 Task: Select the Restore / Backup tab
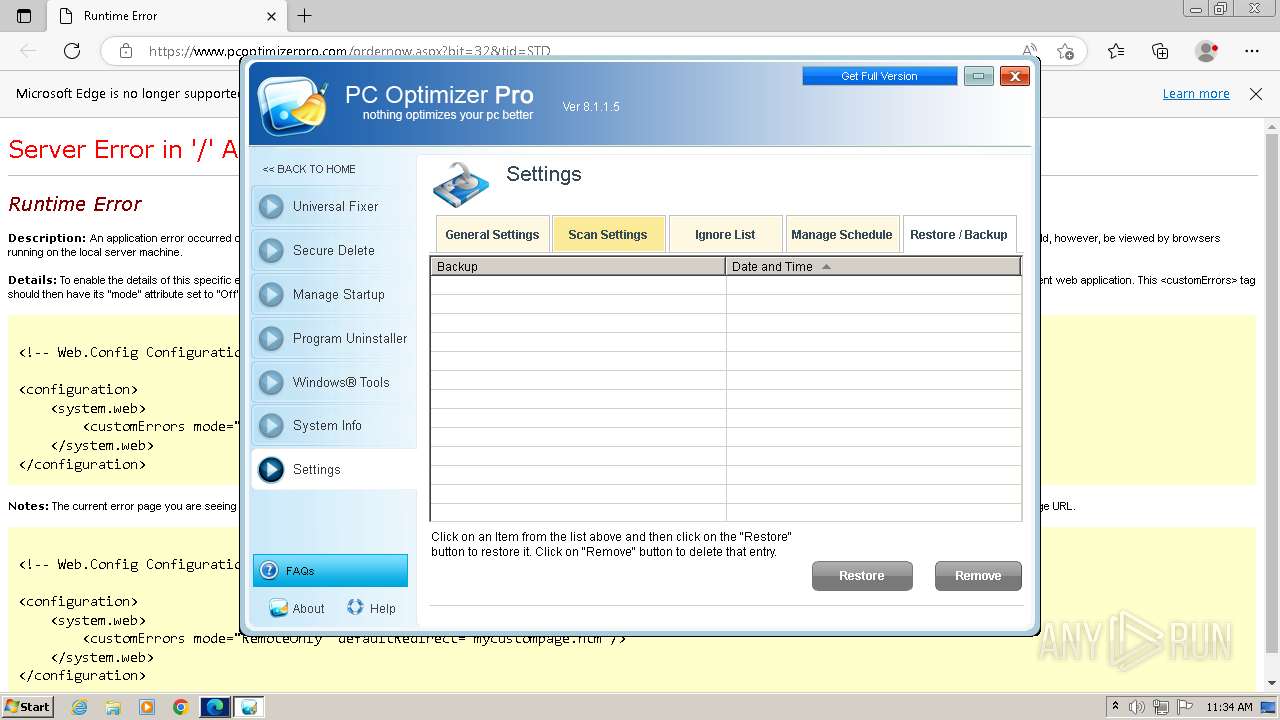(959, 234)
